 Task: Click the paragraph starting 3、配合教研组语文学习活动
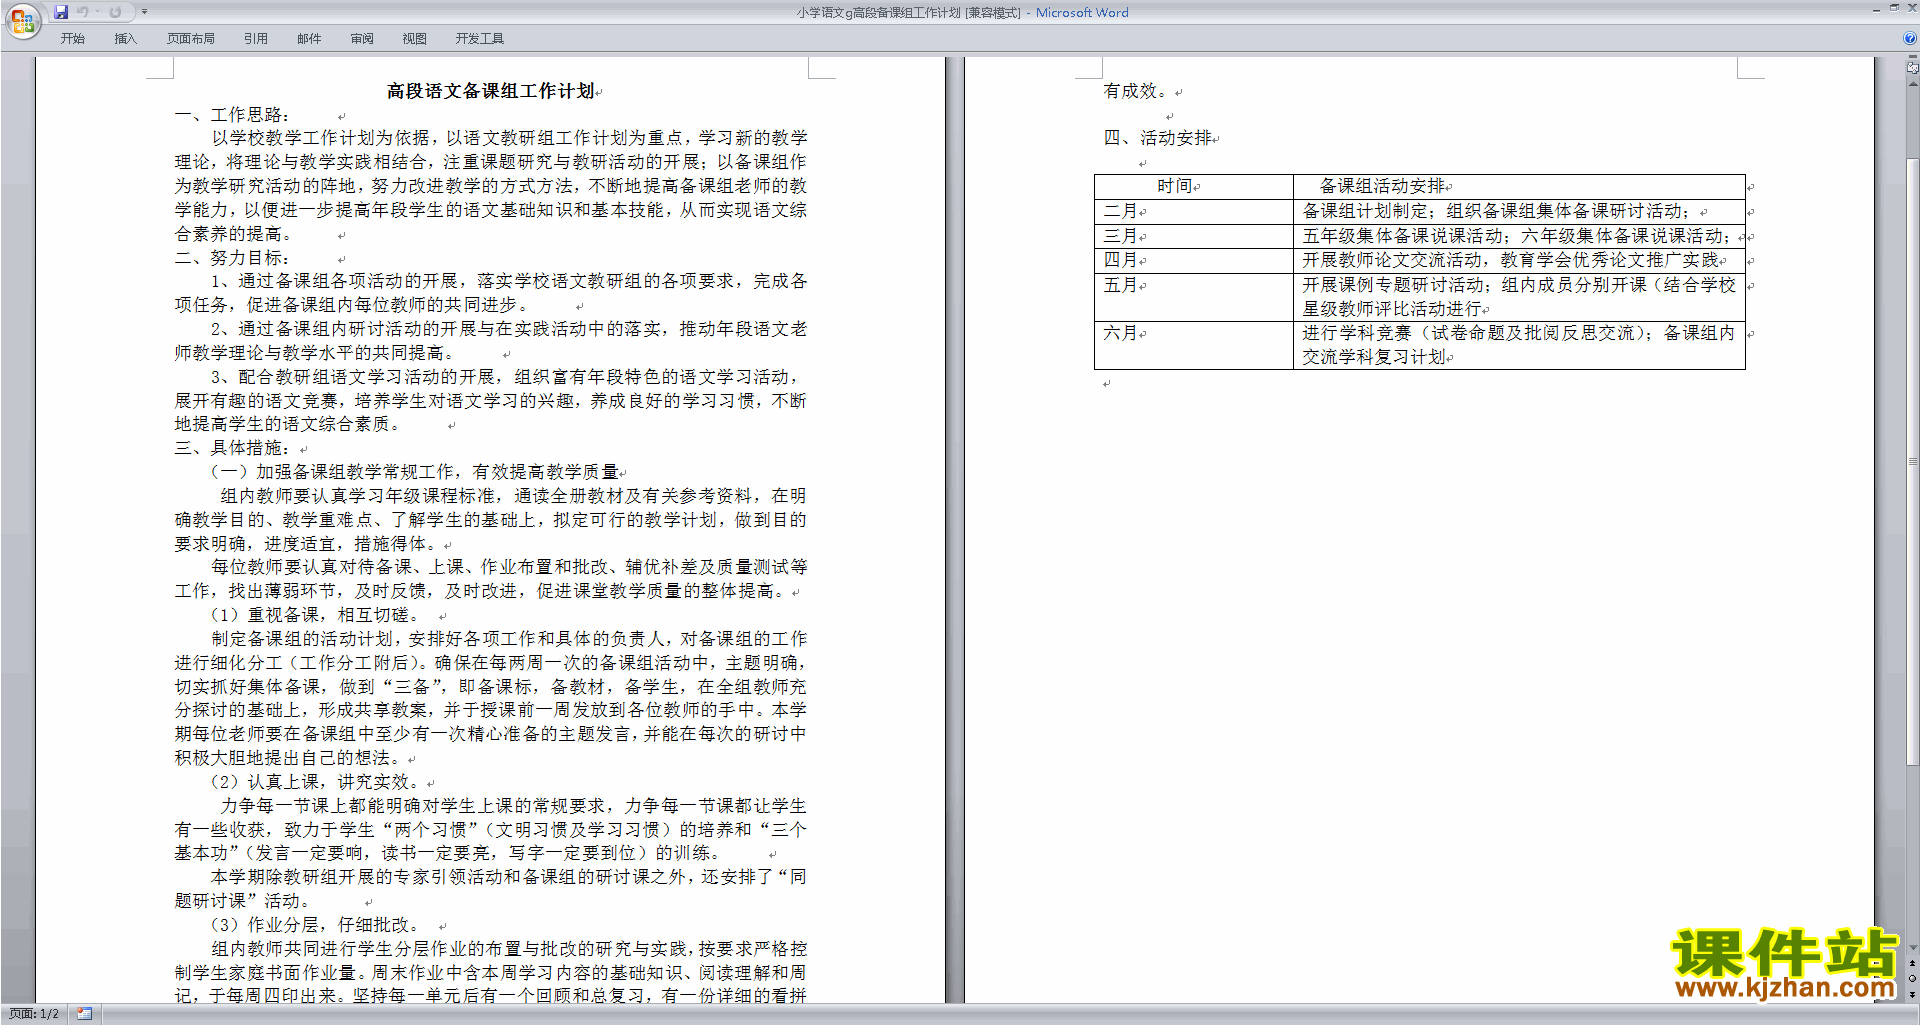coord(491,401)
